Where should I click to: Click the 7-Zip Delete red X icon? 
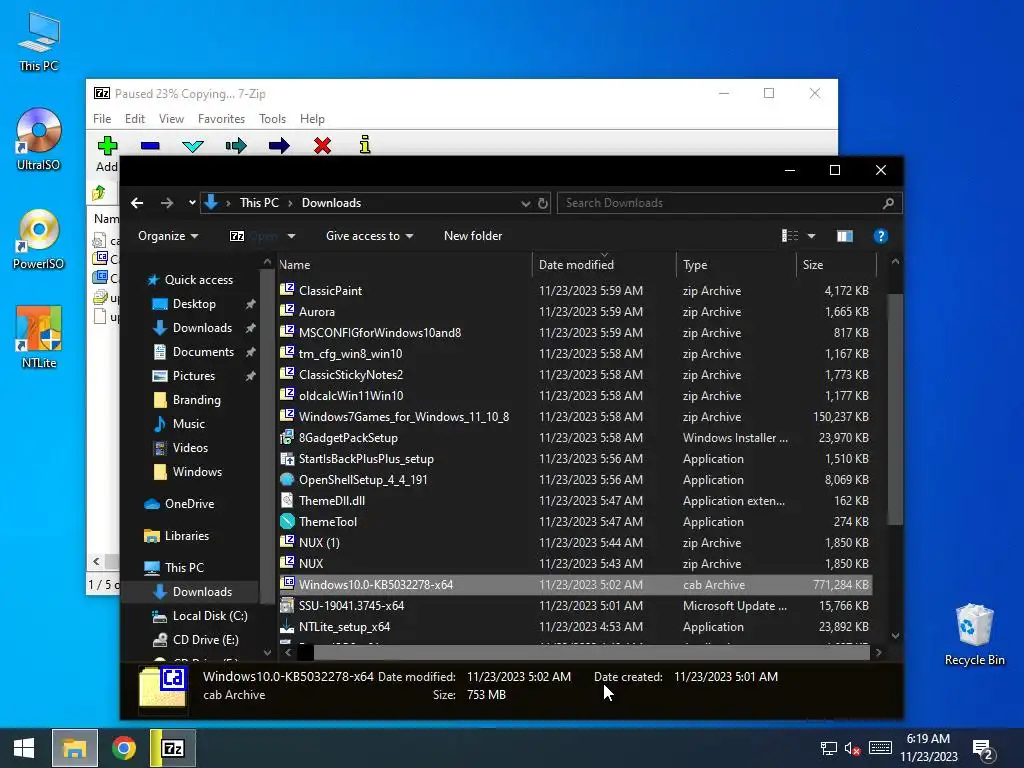322,145
